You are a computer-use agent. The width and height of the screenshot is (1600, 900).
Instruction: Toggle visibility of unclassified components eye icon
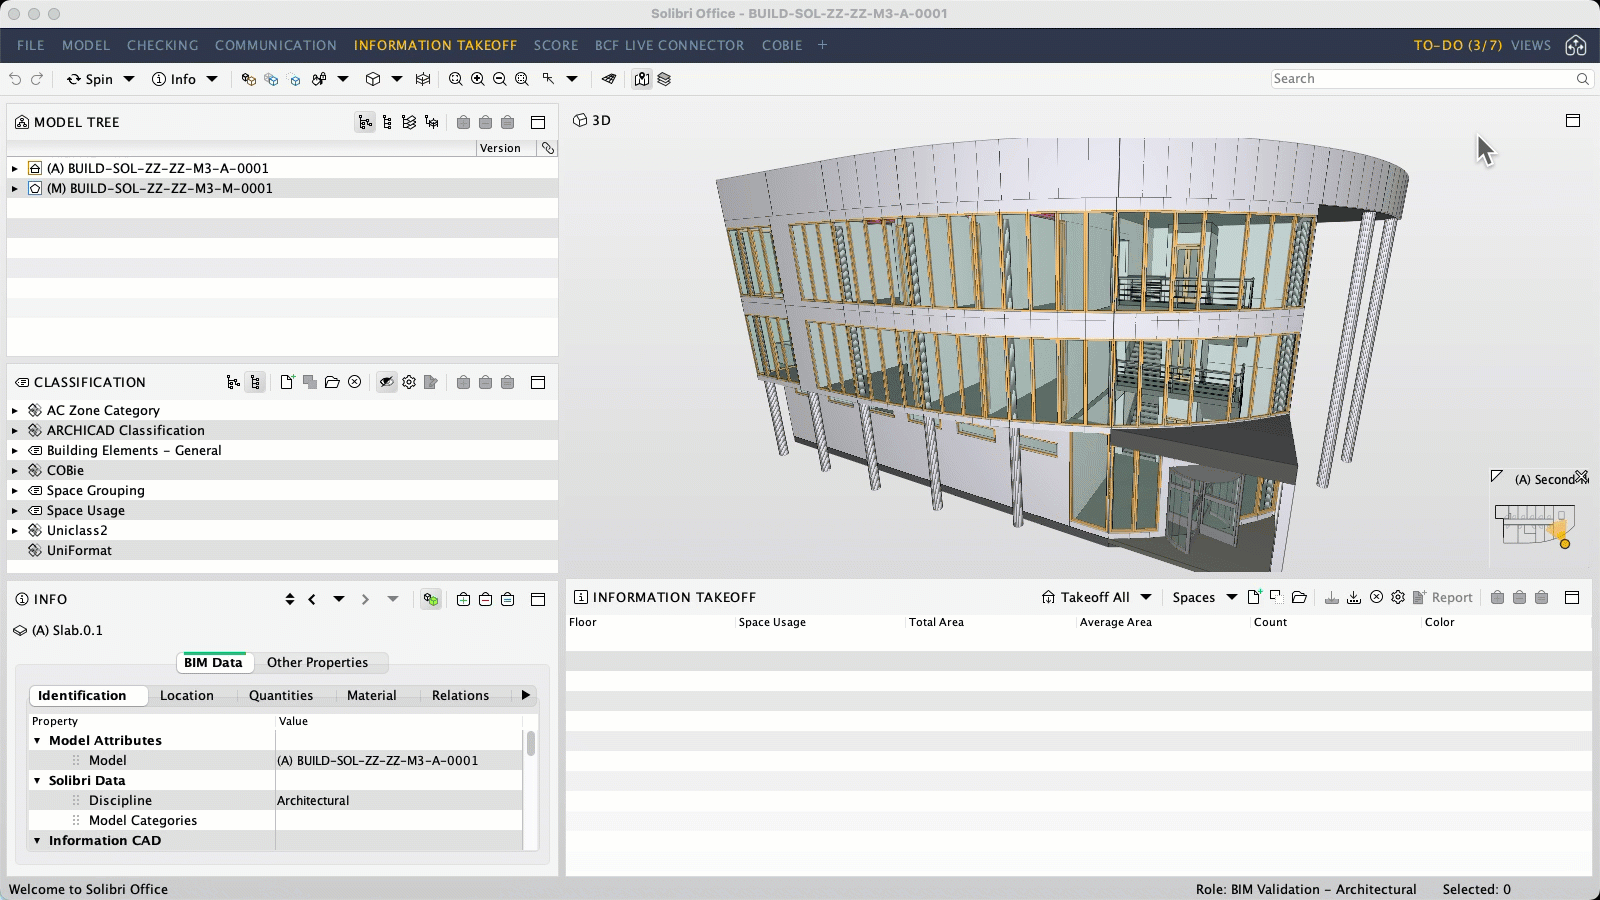[387, 382]
